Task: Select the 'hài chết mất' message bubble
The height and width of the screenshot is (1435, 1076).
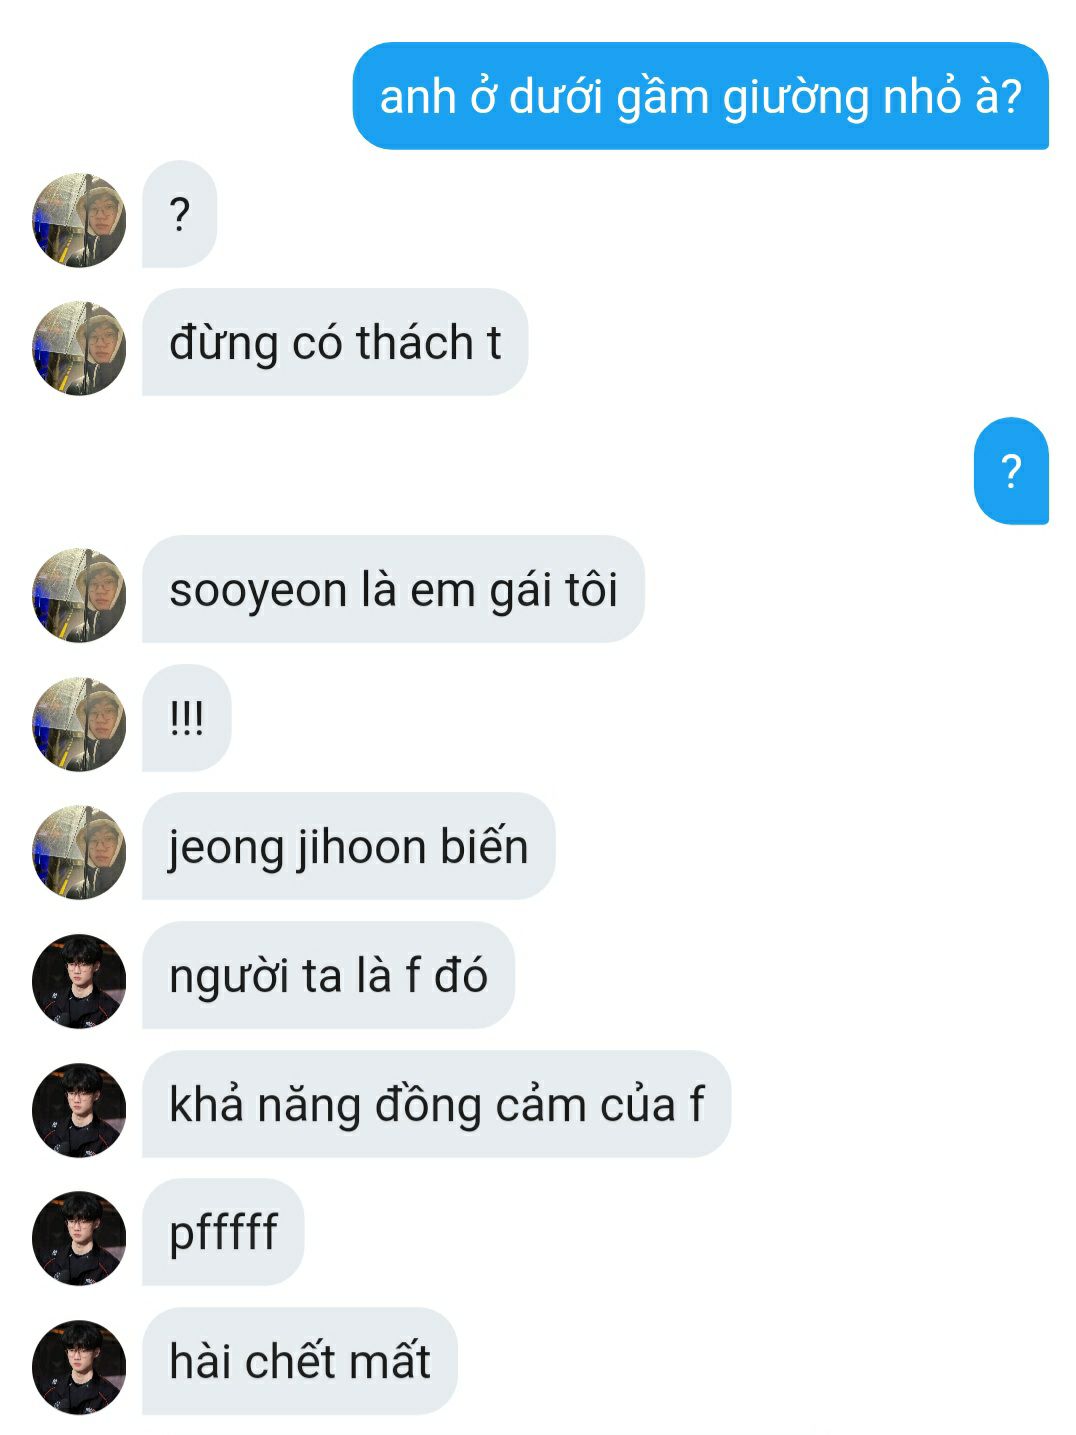Action: coord(300,1361)
